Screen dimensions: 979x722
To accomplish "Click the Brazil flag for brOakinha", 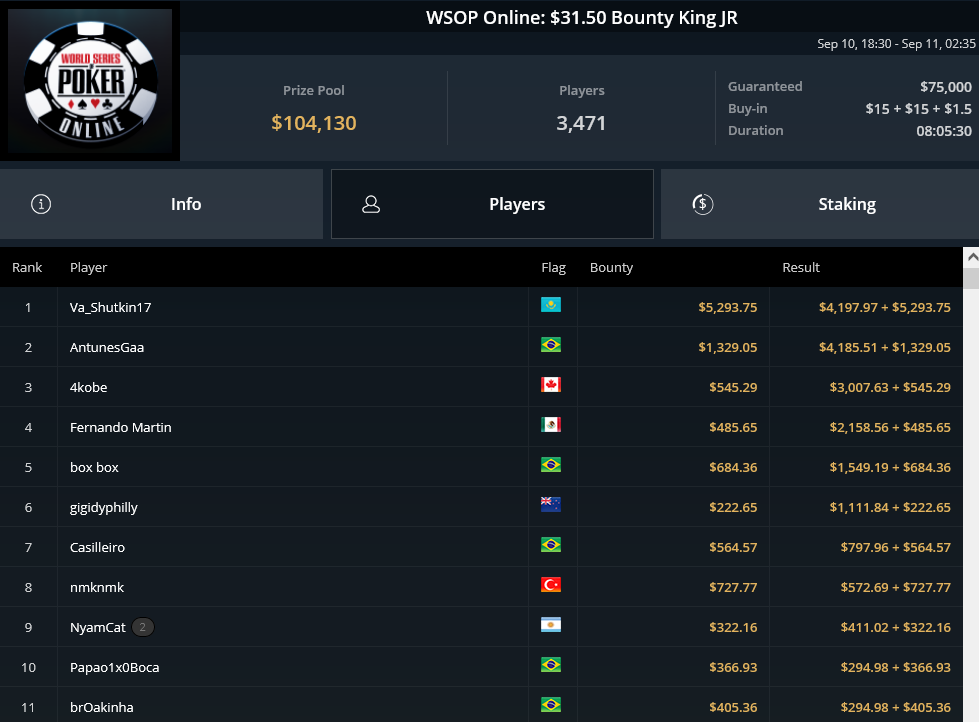I will pyautogui.click(x=551, y=705).
